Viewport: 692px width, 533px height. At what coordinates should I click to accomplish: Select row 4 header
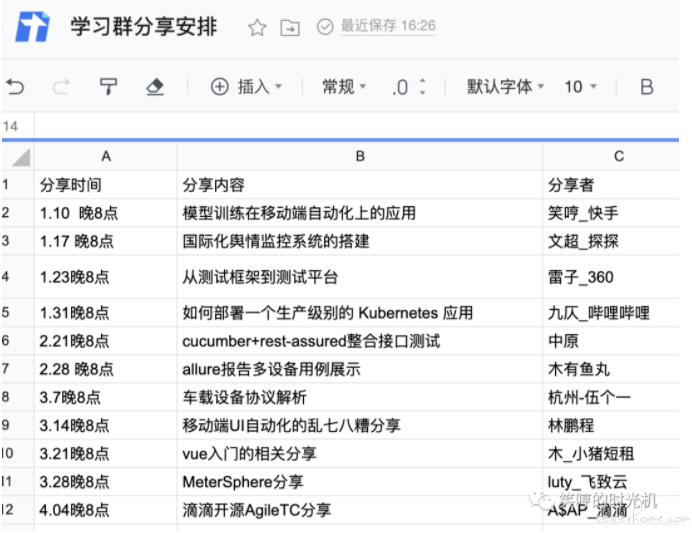(x=18, y=277)
